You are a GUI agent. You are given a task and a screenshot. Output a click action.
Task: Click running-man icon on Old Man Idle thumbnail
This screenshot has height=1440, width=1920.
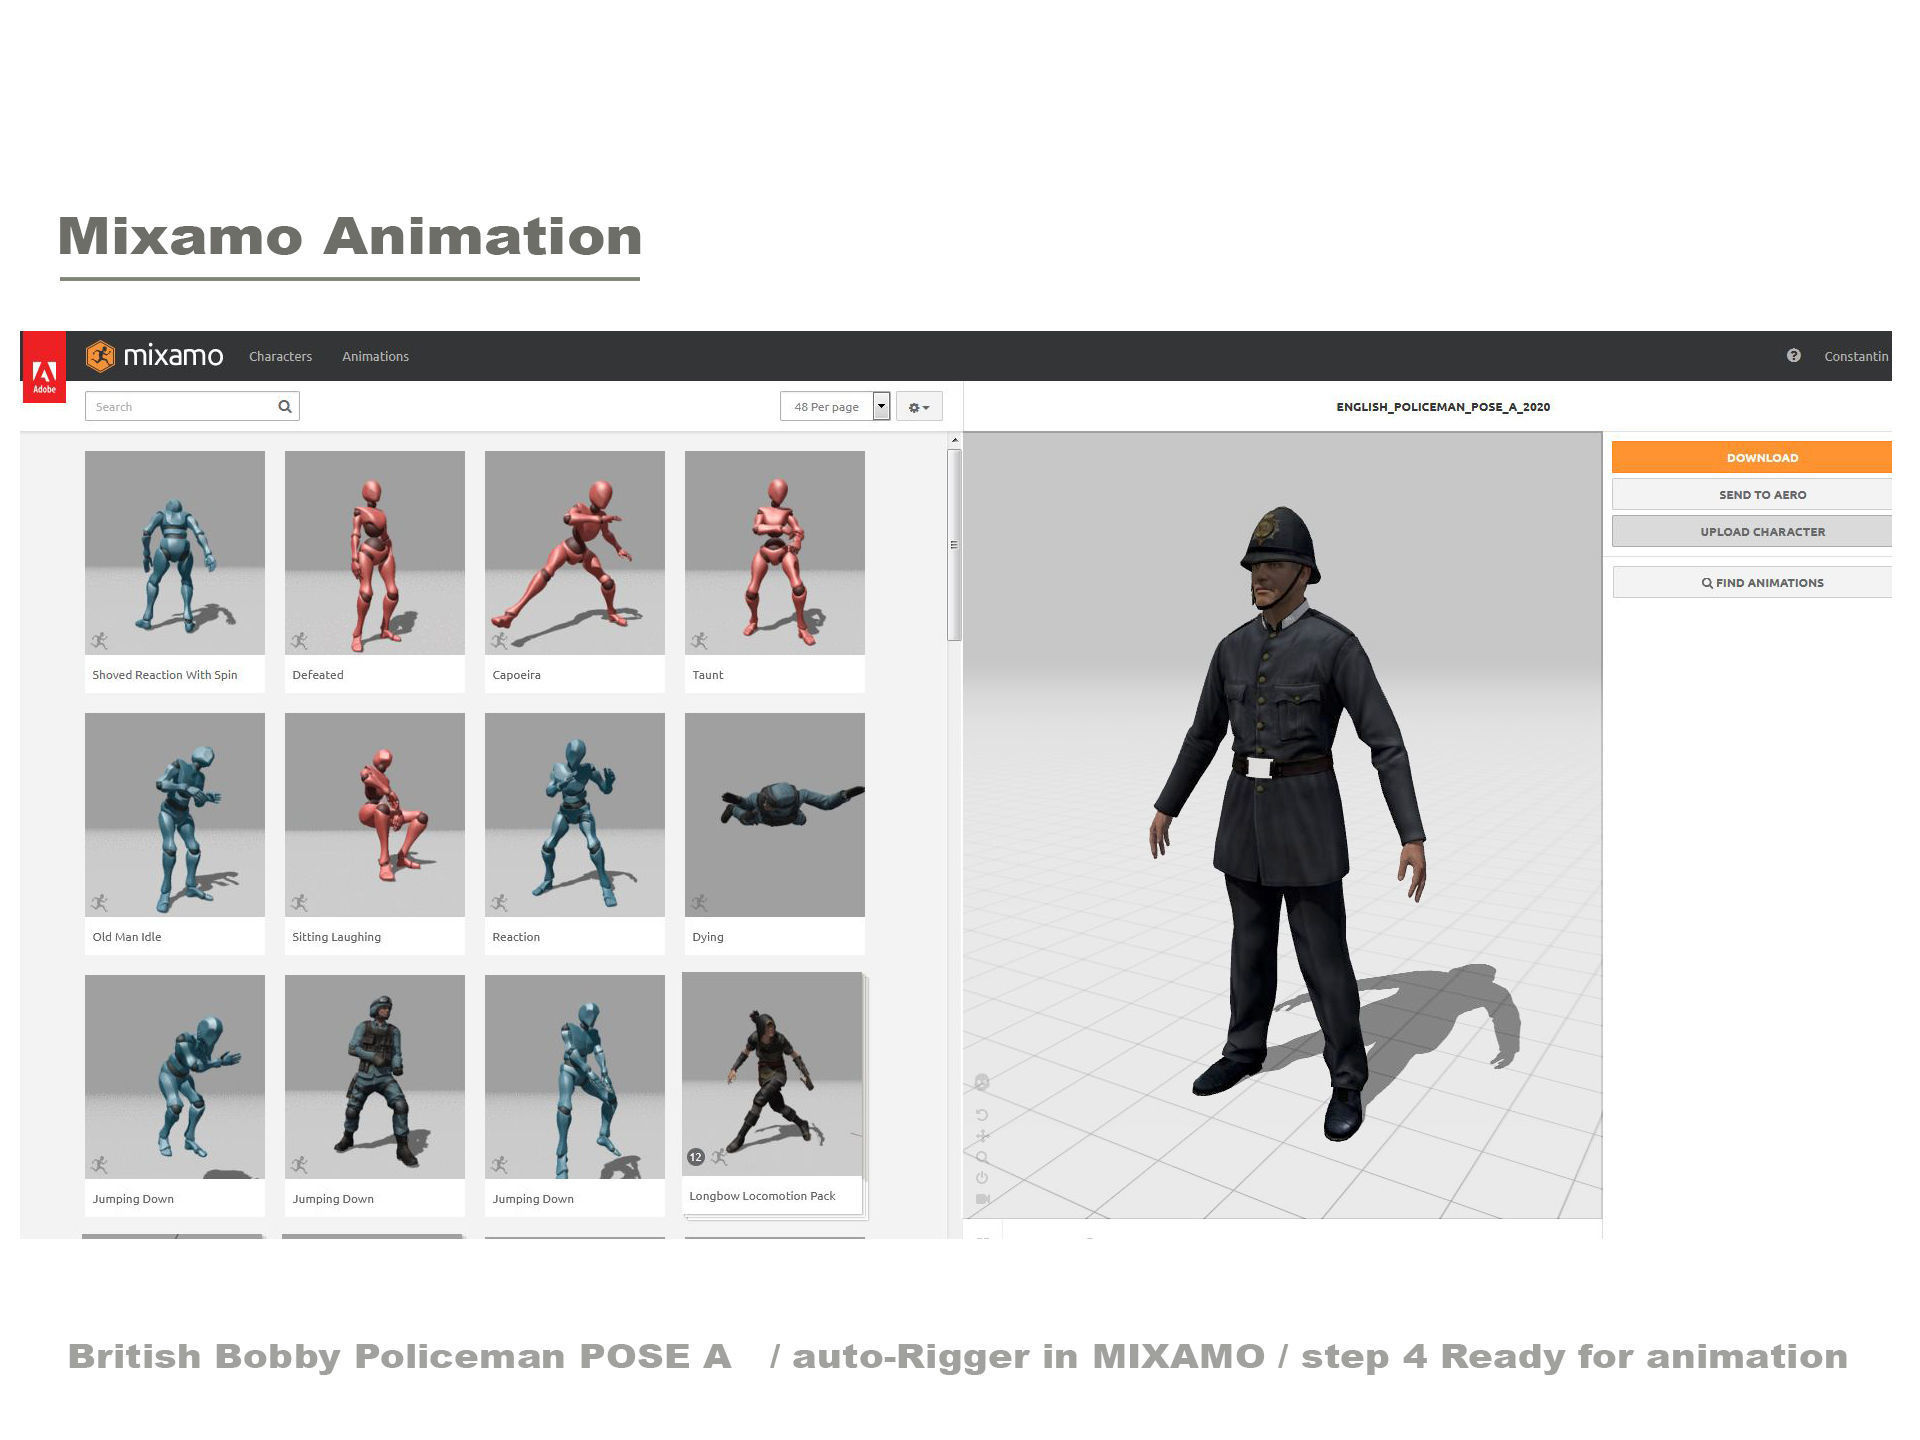pos(99,903)
